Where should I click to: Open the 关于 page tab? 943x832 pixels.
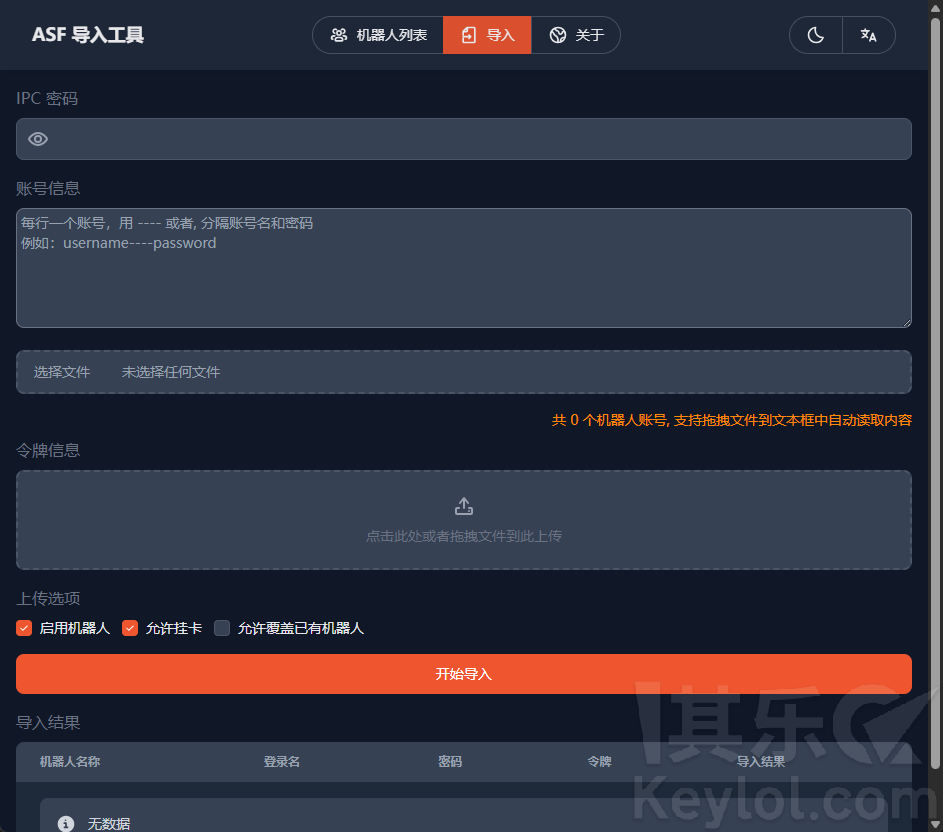click(576, 35)
